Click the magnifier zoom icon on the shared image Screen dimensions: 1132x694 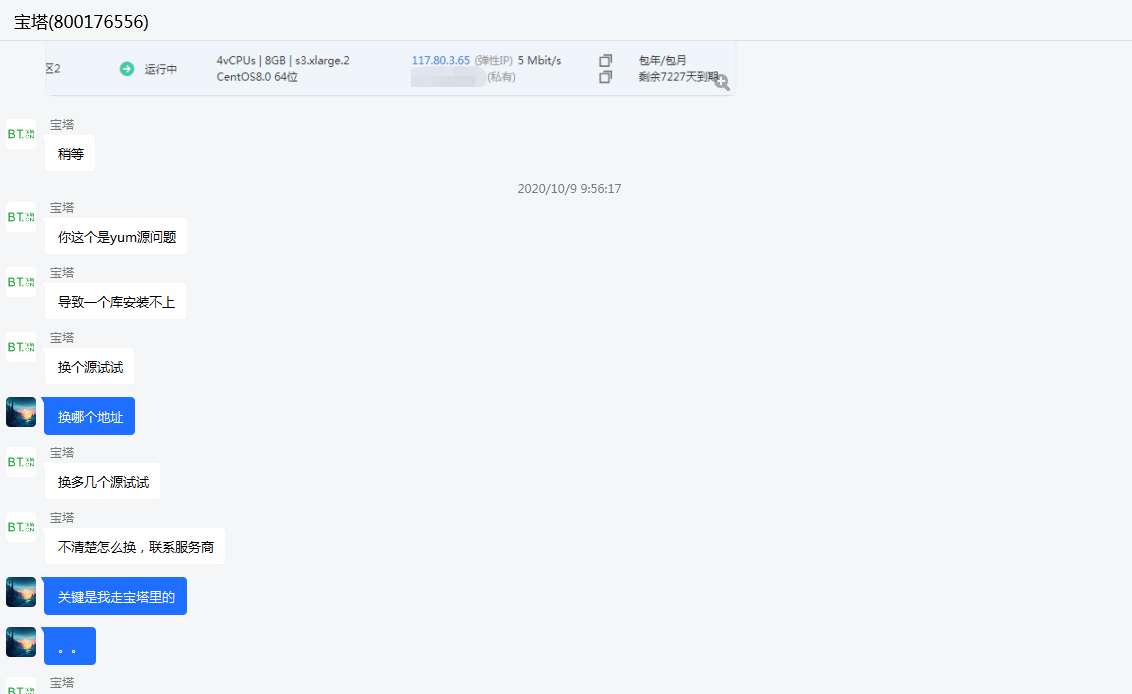click(721, 82)
